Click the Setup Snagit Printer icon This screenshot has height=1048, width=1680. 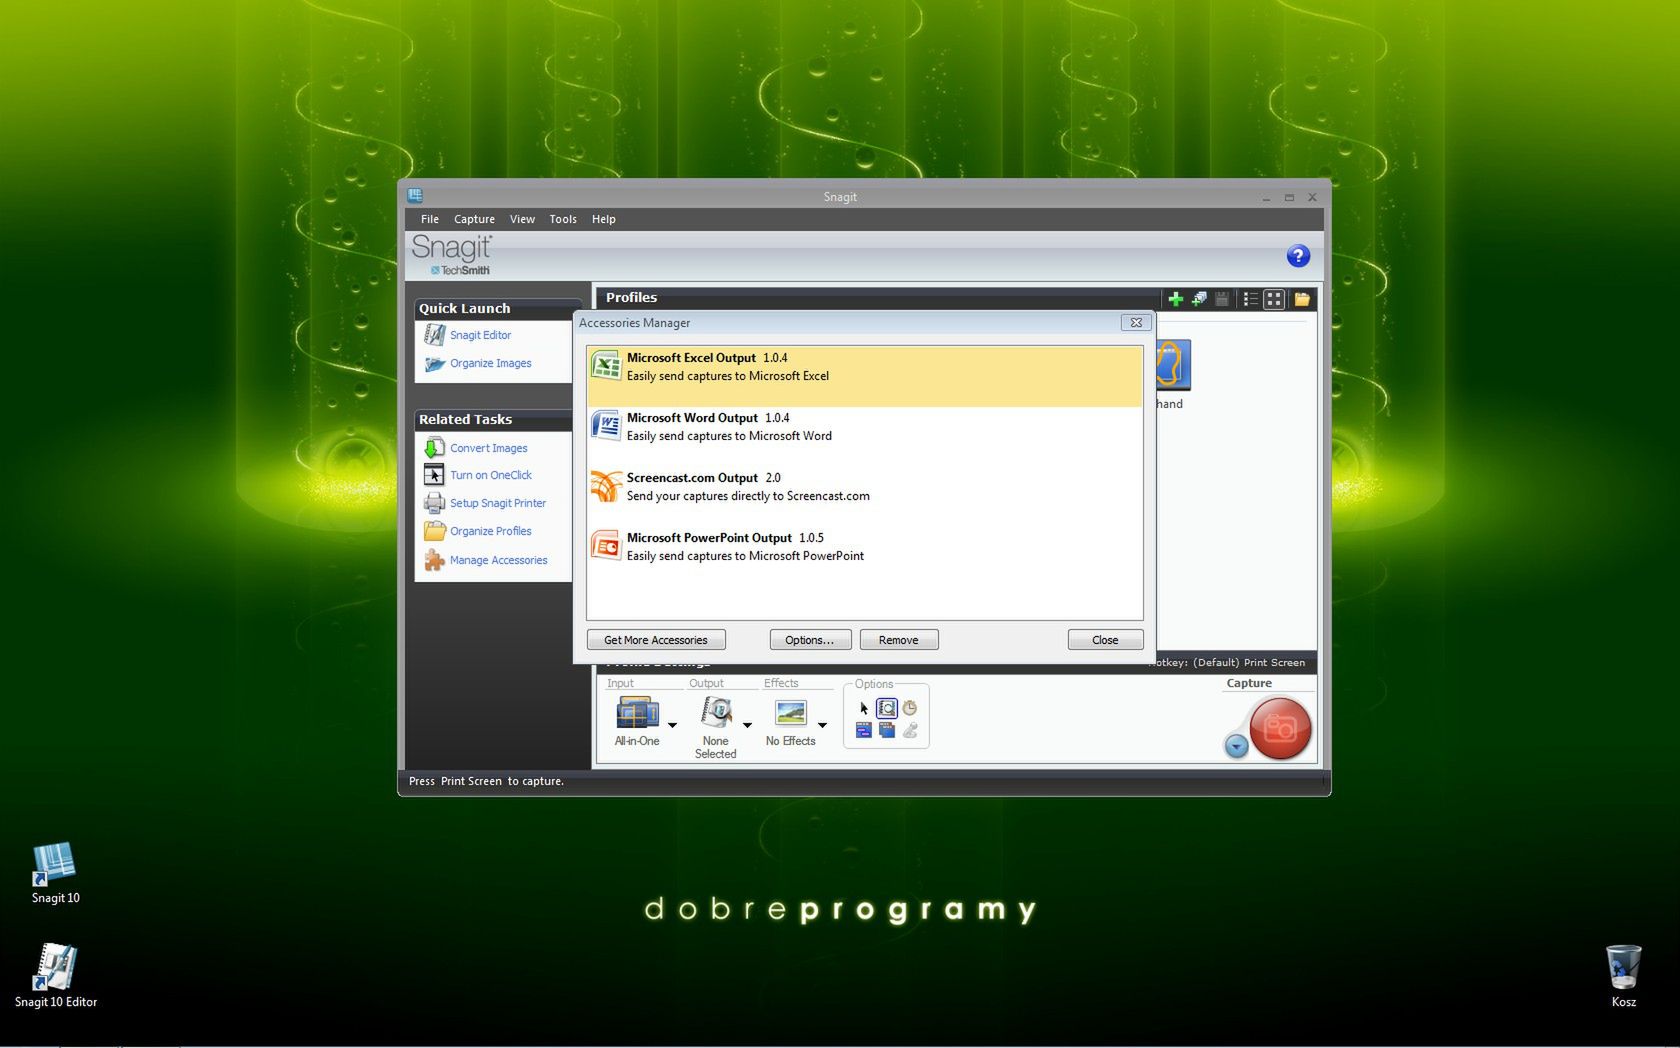pyautogui.click(x=434, y=503)
